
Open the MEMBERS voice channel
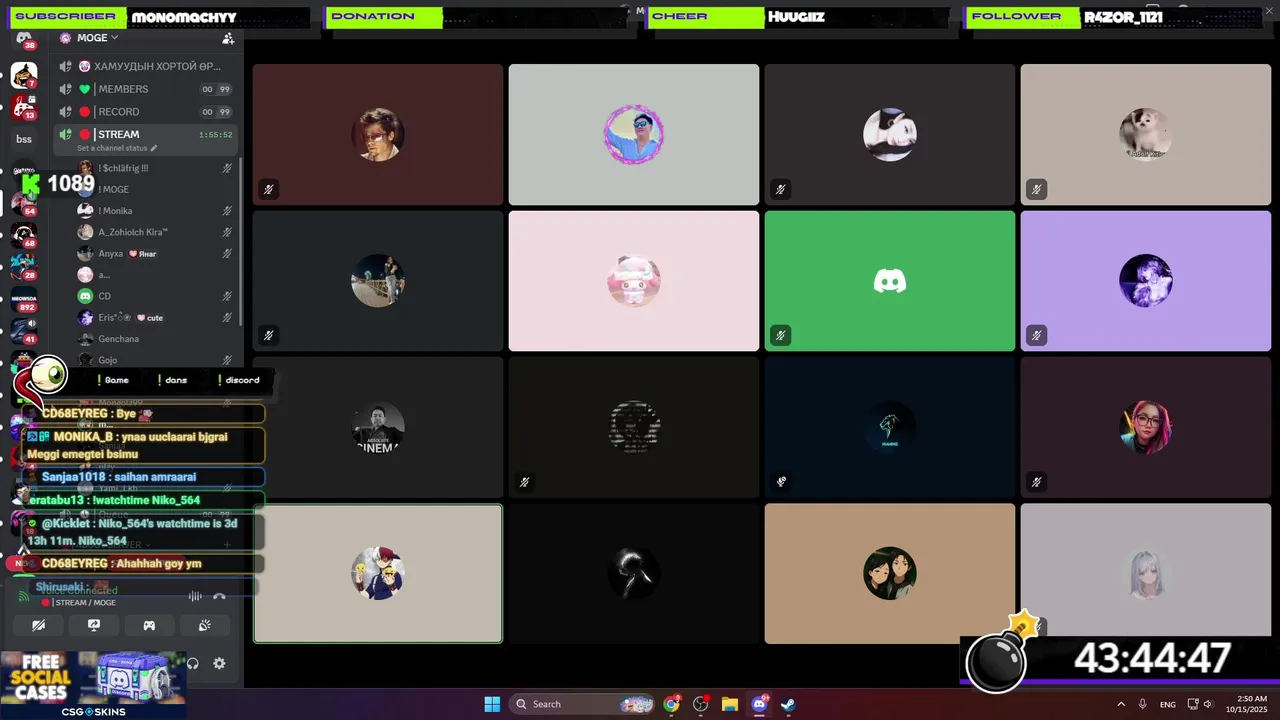click(145, 89)
